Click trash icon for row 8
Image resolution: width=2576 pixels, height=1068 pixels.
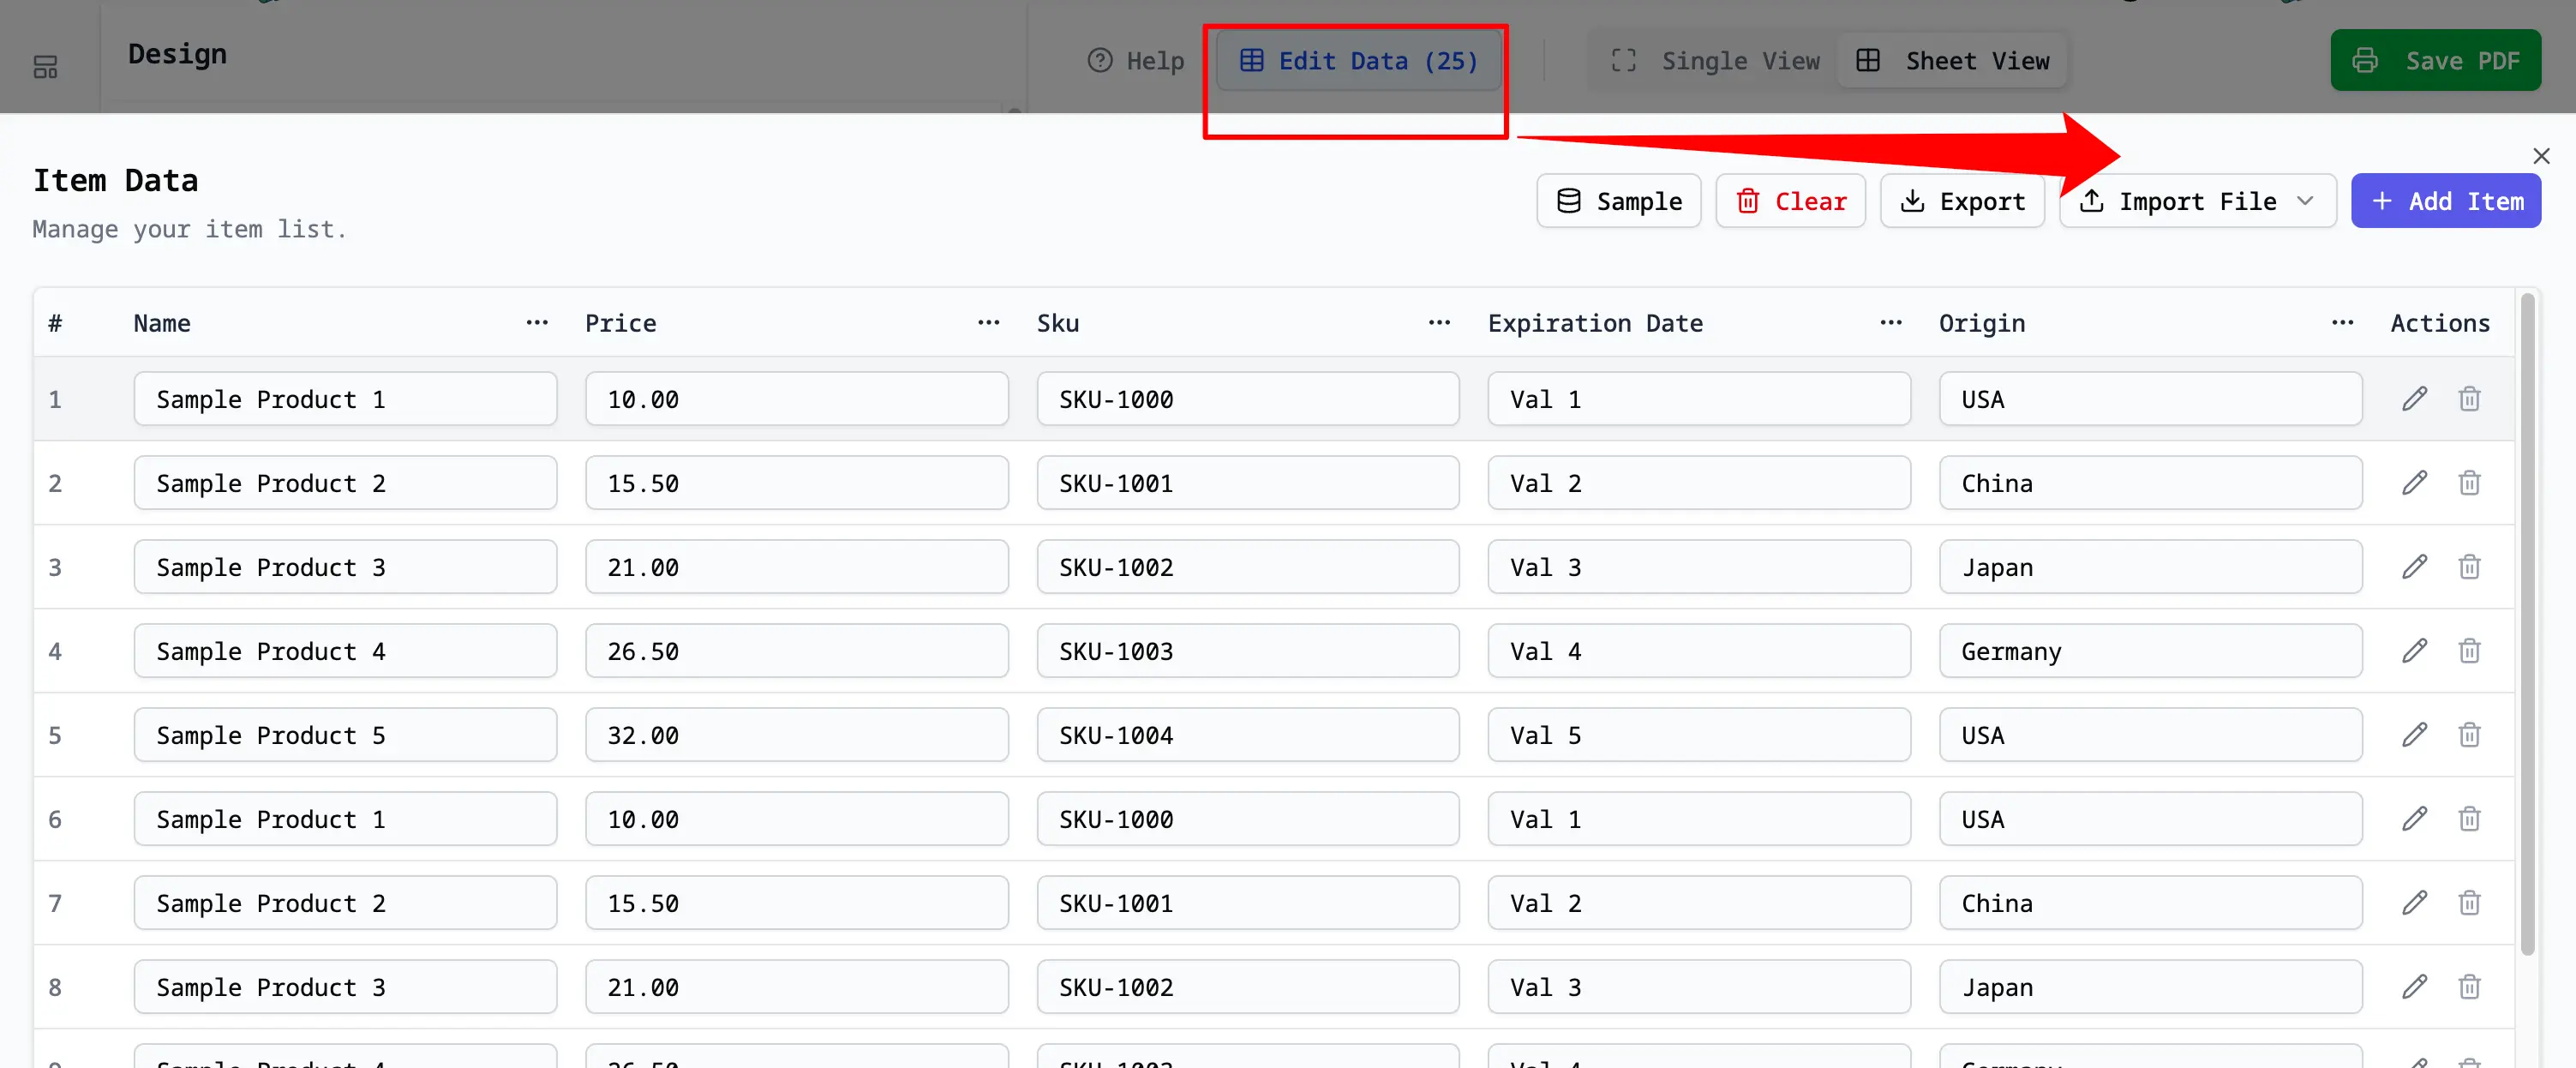(x=2469, y=987)
